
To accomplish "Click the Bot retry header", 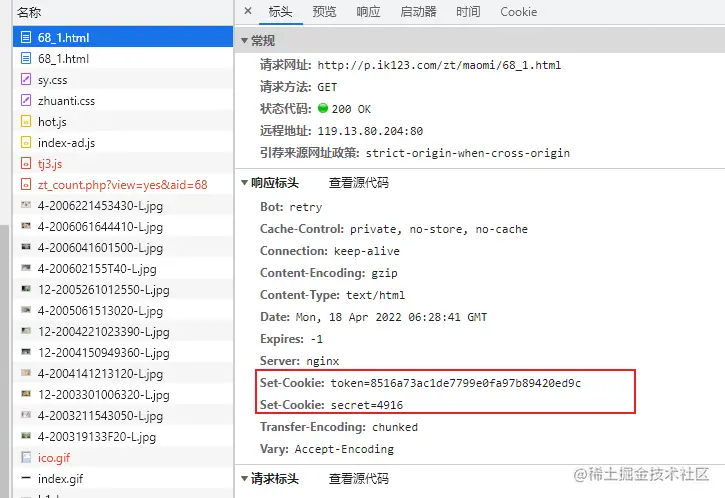I will [291, 207].
